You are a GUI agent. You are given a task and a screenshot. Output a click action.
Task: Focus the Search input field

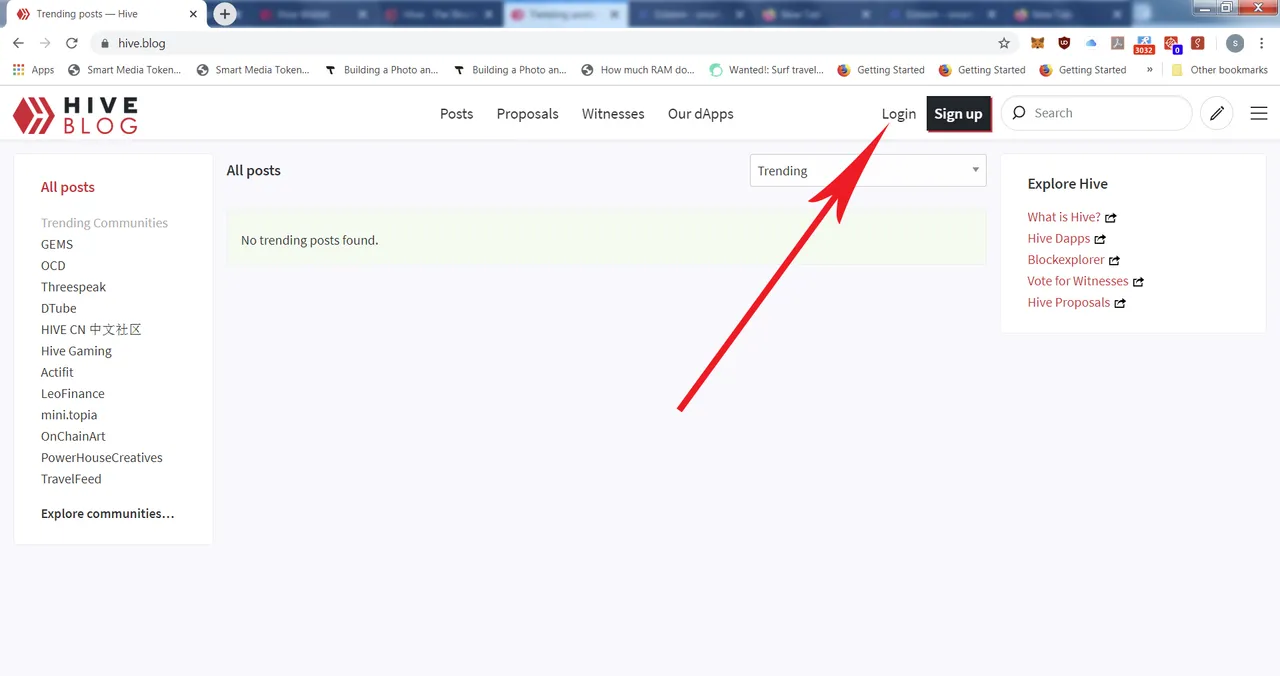coord(1096,113)
